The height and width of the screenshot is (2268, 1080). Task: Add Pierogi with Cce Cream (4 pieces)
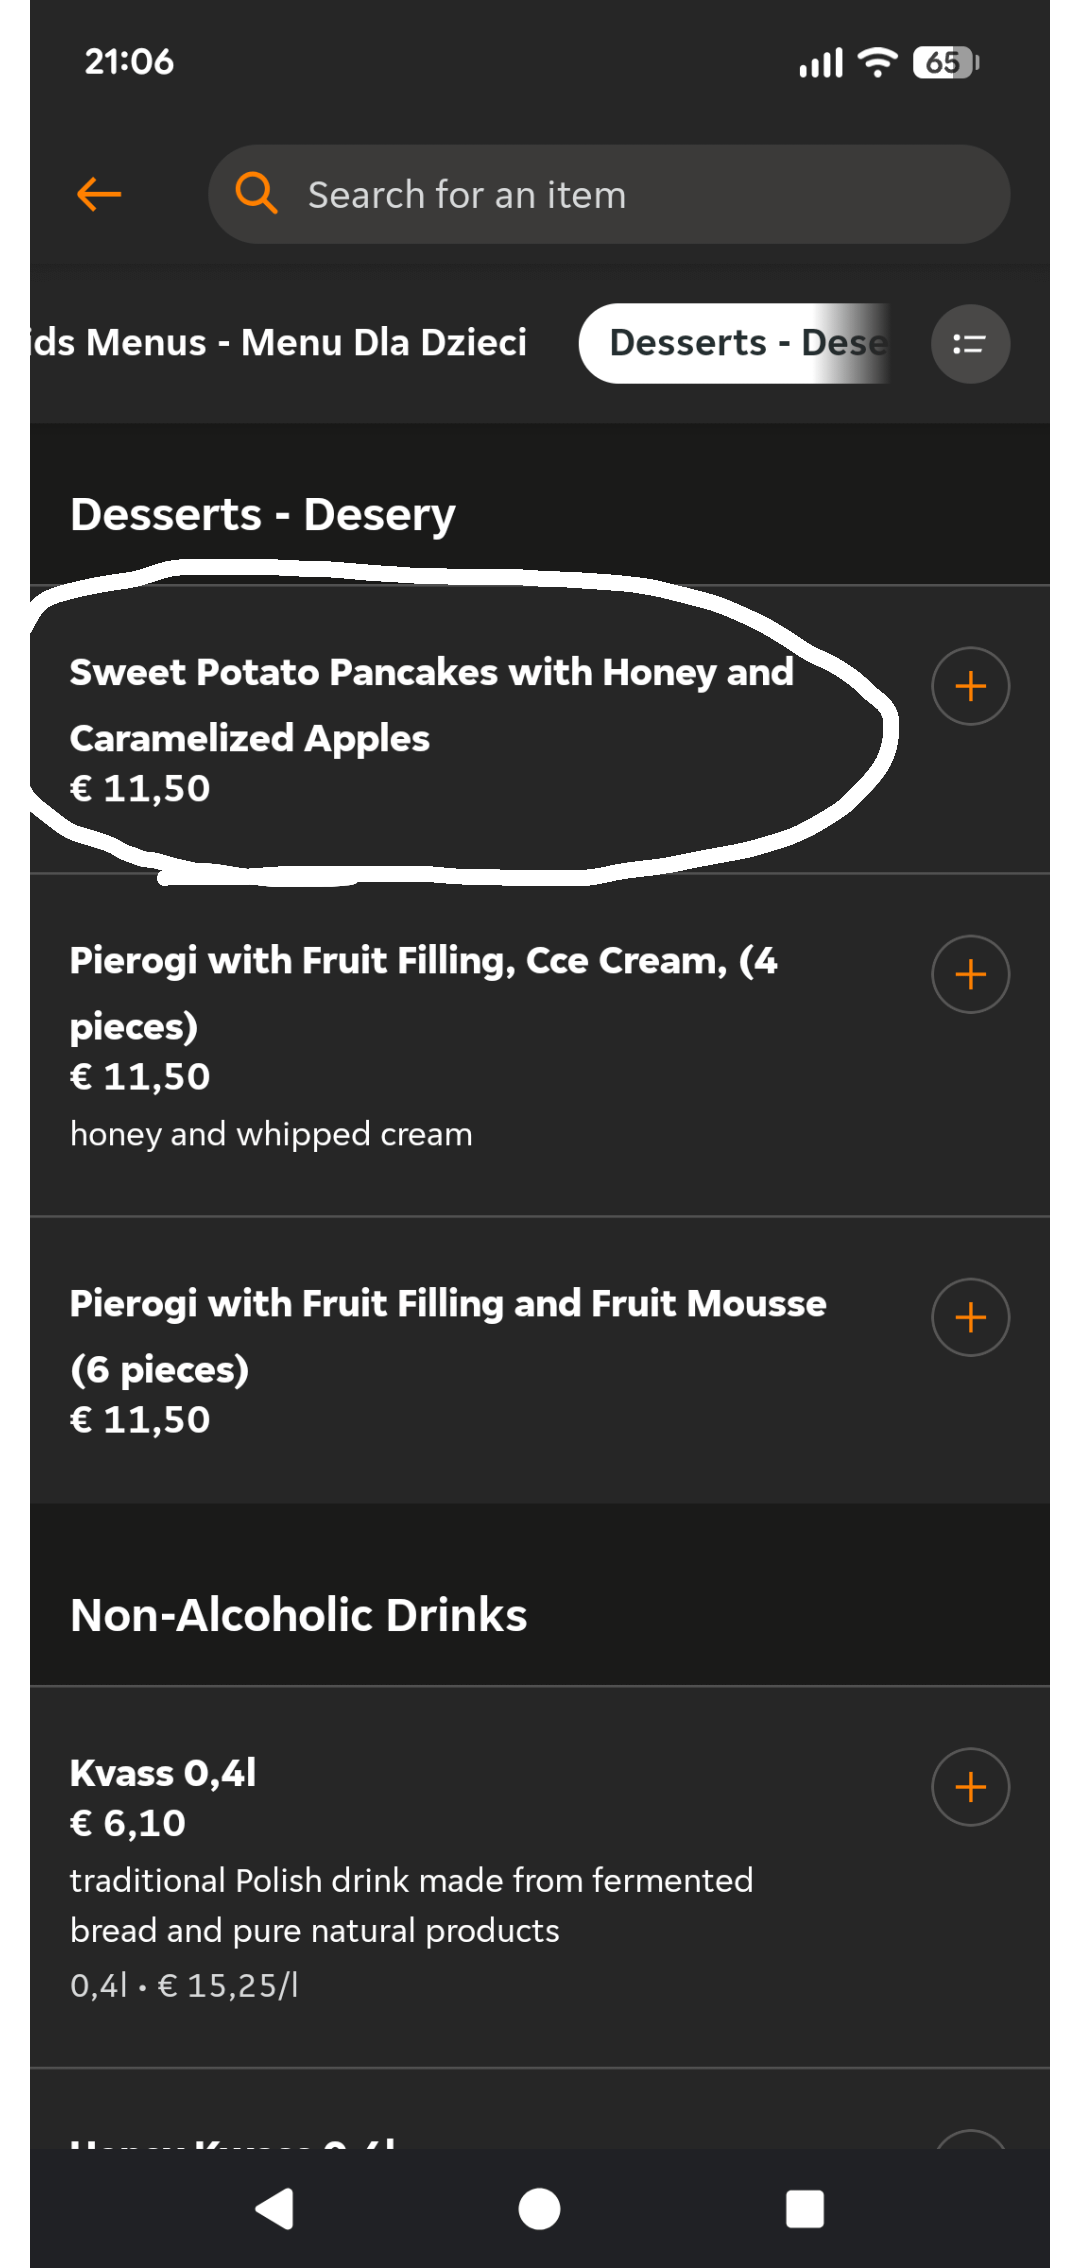coord(970,975)
